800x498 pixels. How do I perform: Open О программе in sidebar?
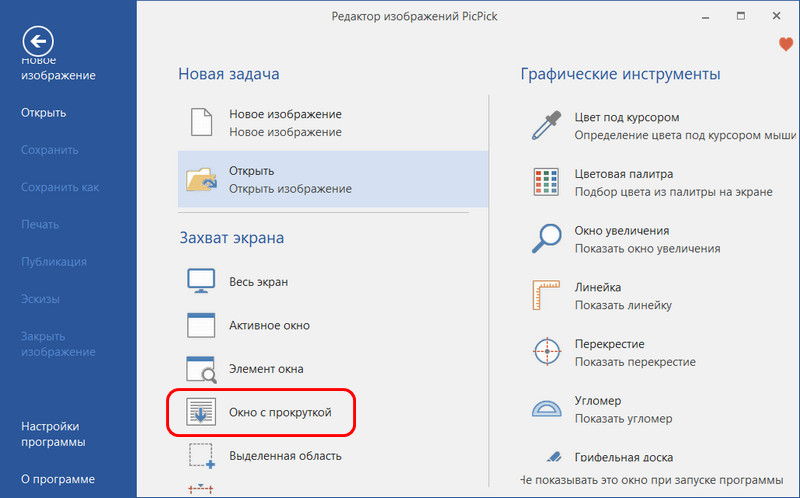pos(58,479)
